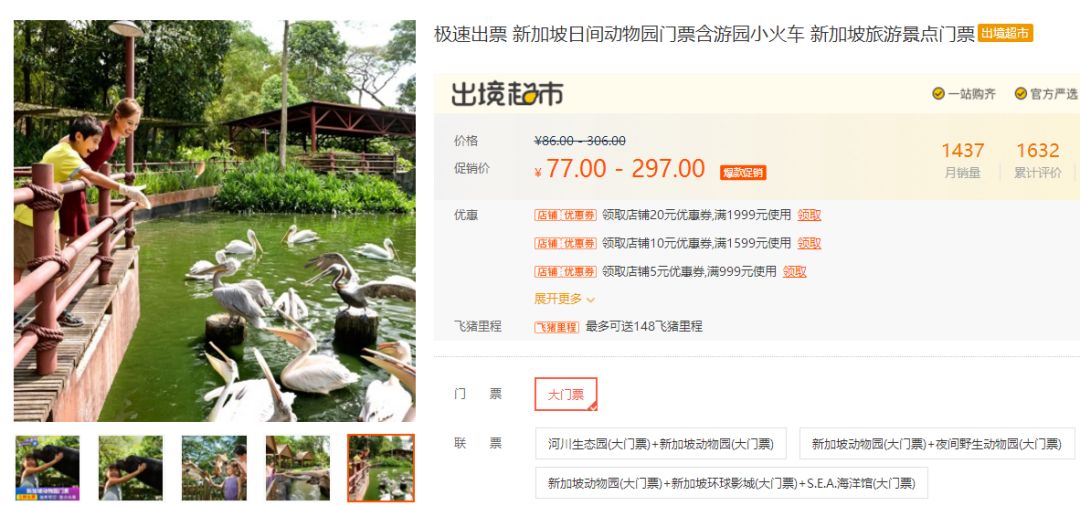
Task: Select the 大门票 ticket option
Action: pyautogui.click(x=565, y=394)
